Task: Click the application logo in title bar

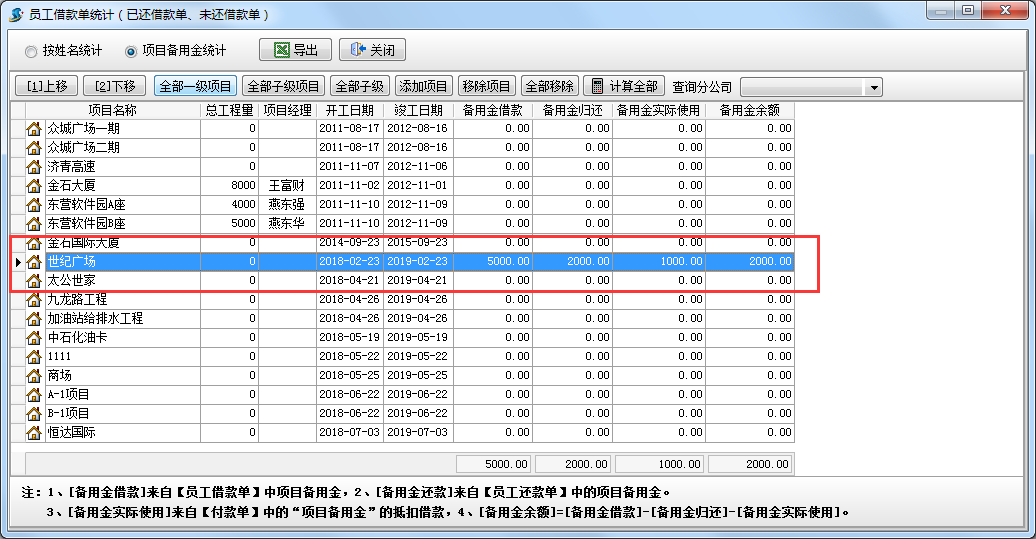Action: pyautogui.click(x=16, y=15)
